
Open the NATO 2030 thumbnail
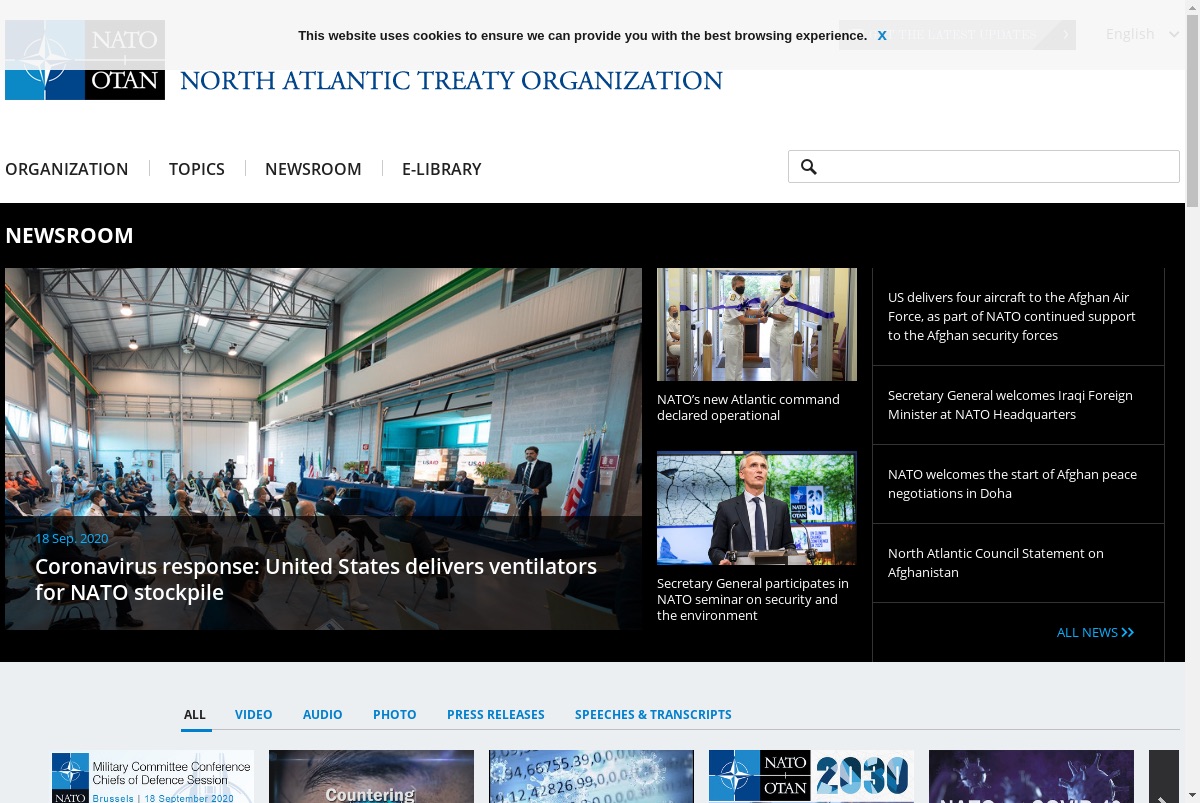(x=811, y=777)
